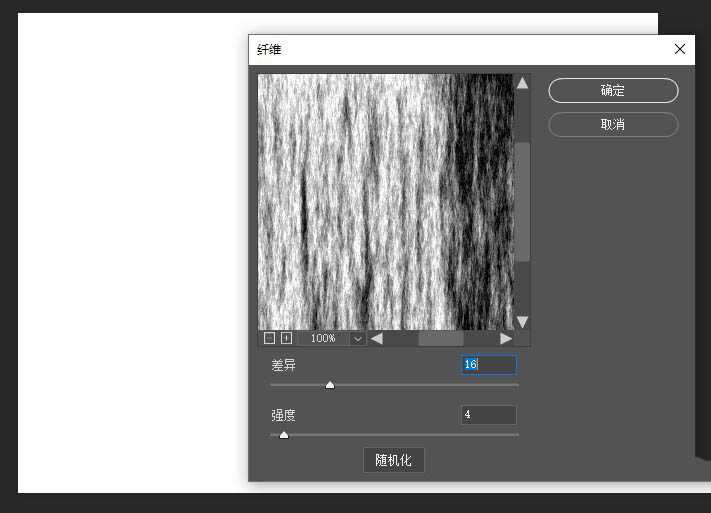Image resolution: width=711 pixels, height=513 pixels.
Task: Click the 纤维 dialog title bar
Action: point(450,49)
